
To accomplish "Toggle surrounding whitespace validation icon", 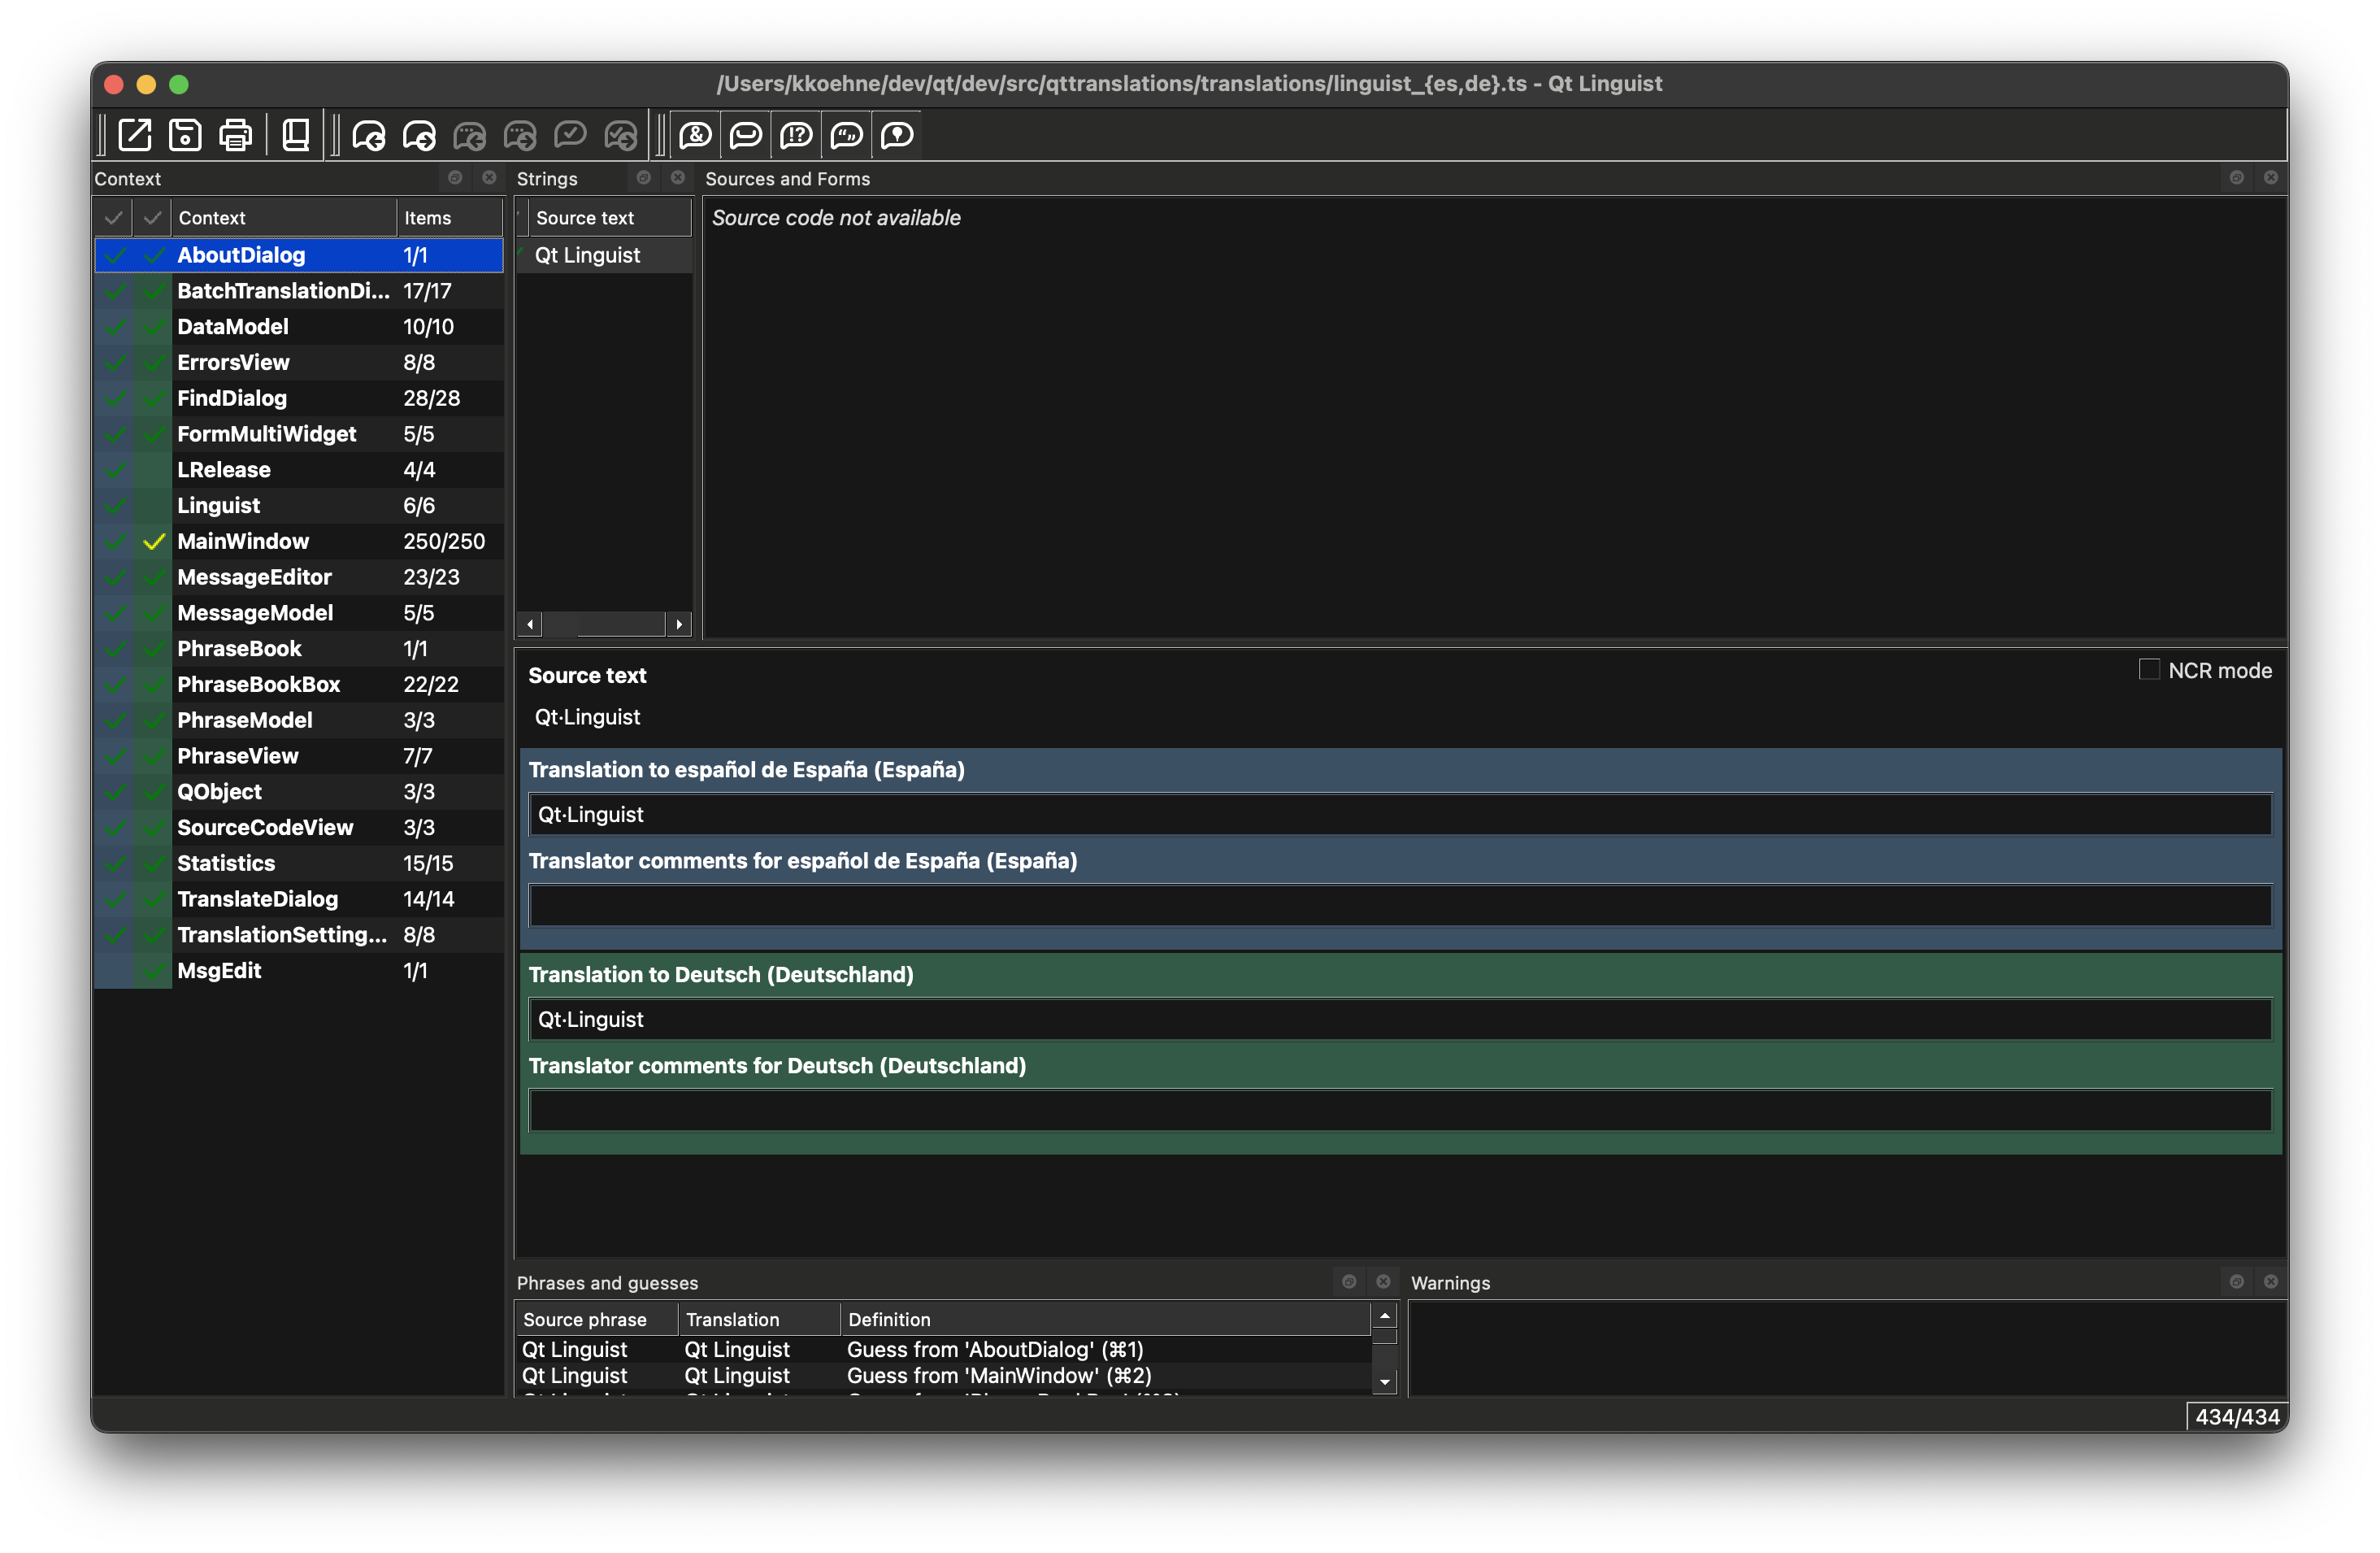I will [x=746, y=135].
